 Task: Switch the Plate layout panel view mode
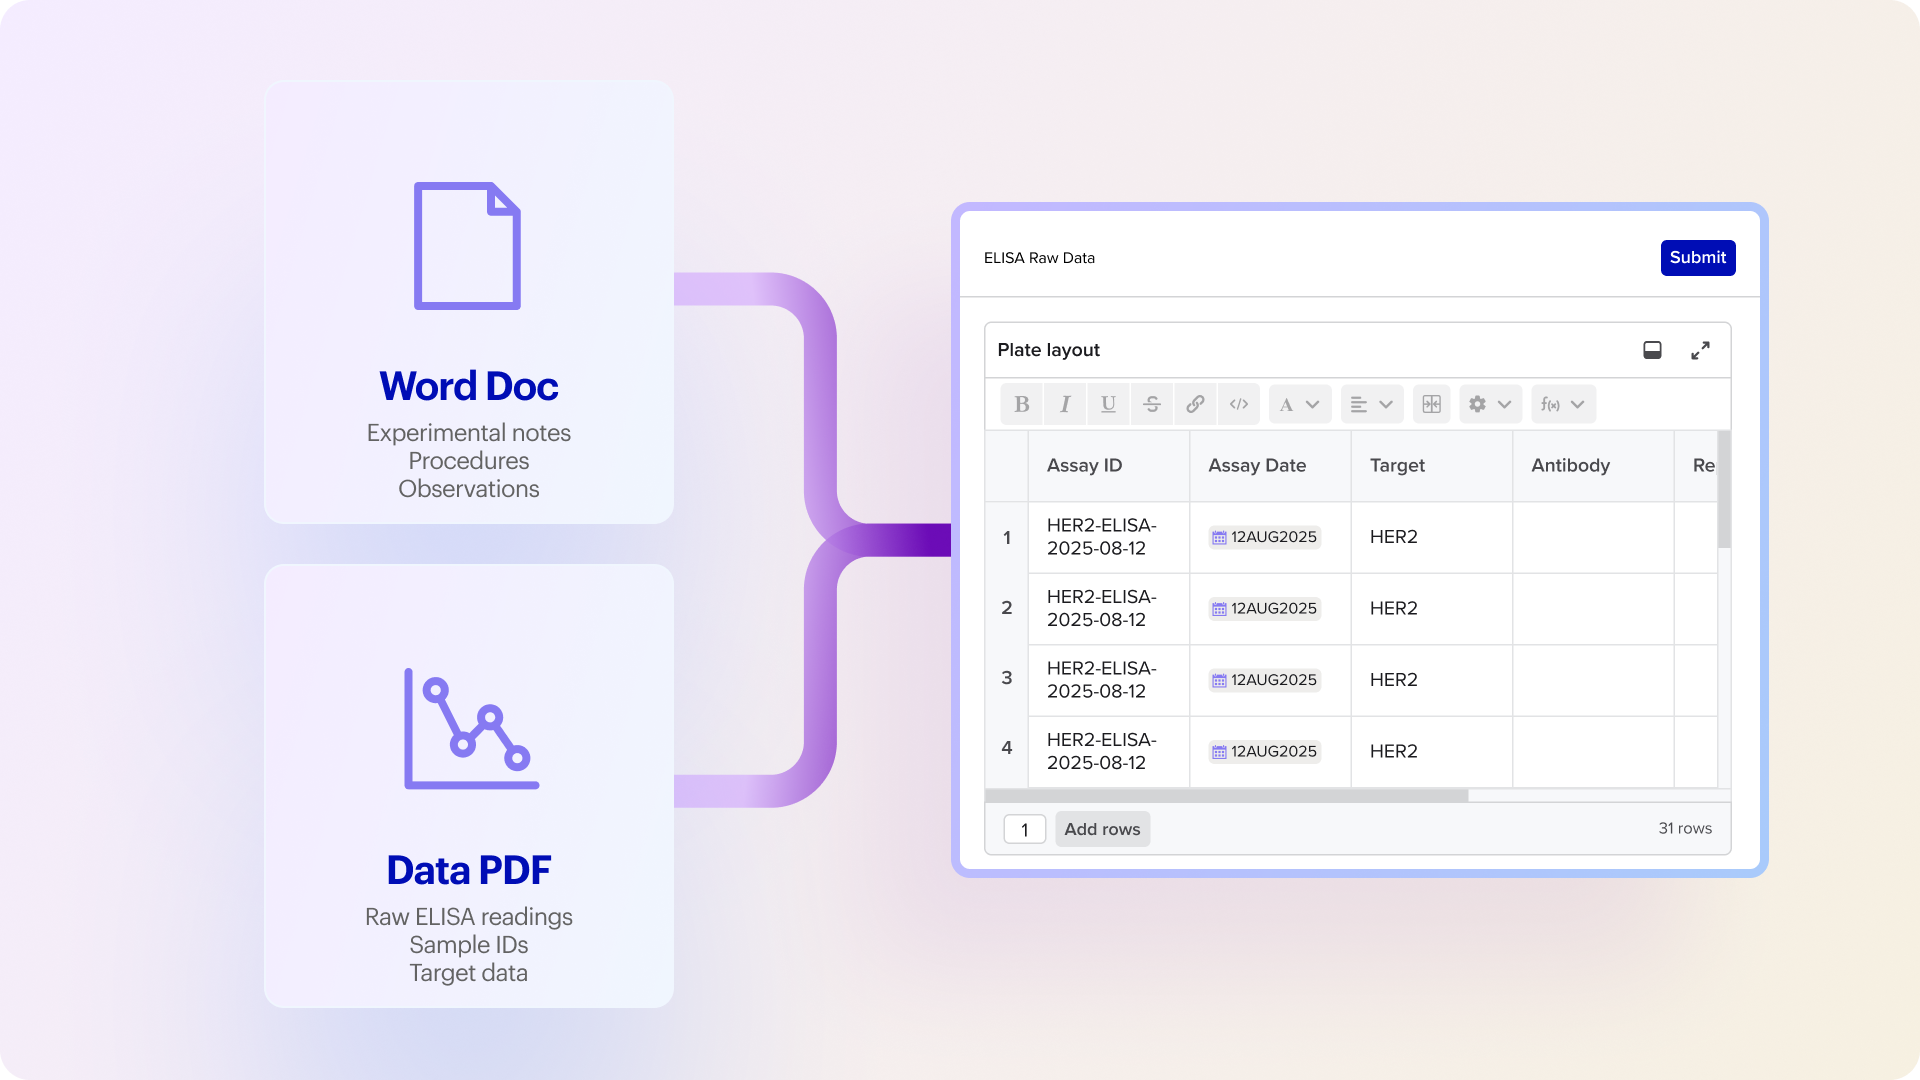point(1652,350)
